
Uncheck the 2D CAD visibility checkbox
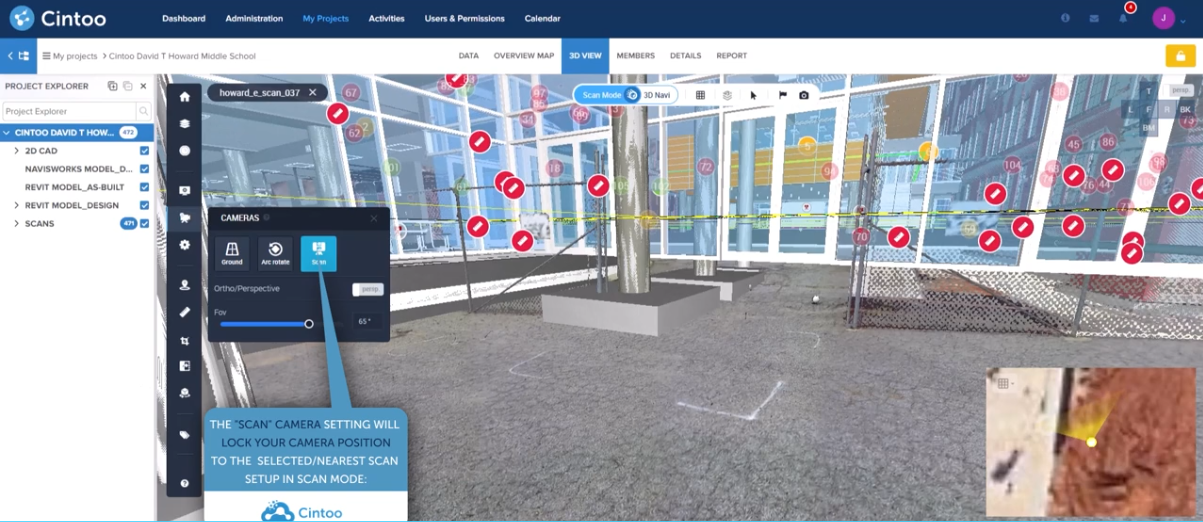[145, 151]
